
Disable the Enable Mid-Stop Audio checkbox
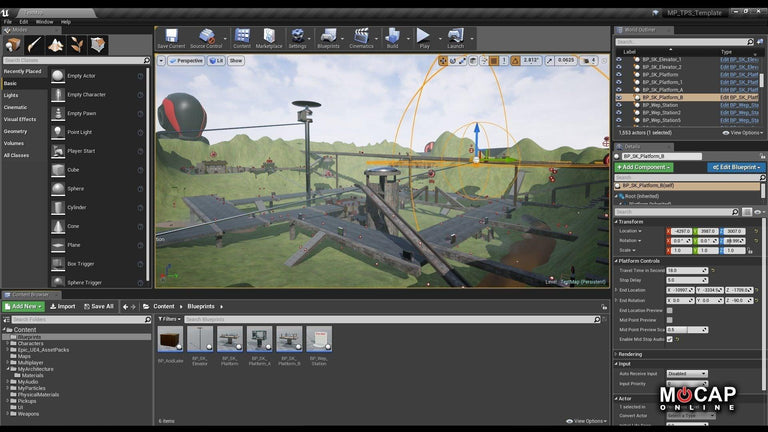(x=670, y=339)
